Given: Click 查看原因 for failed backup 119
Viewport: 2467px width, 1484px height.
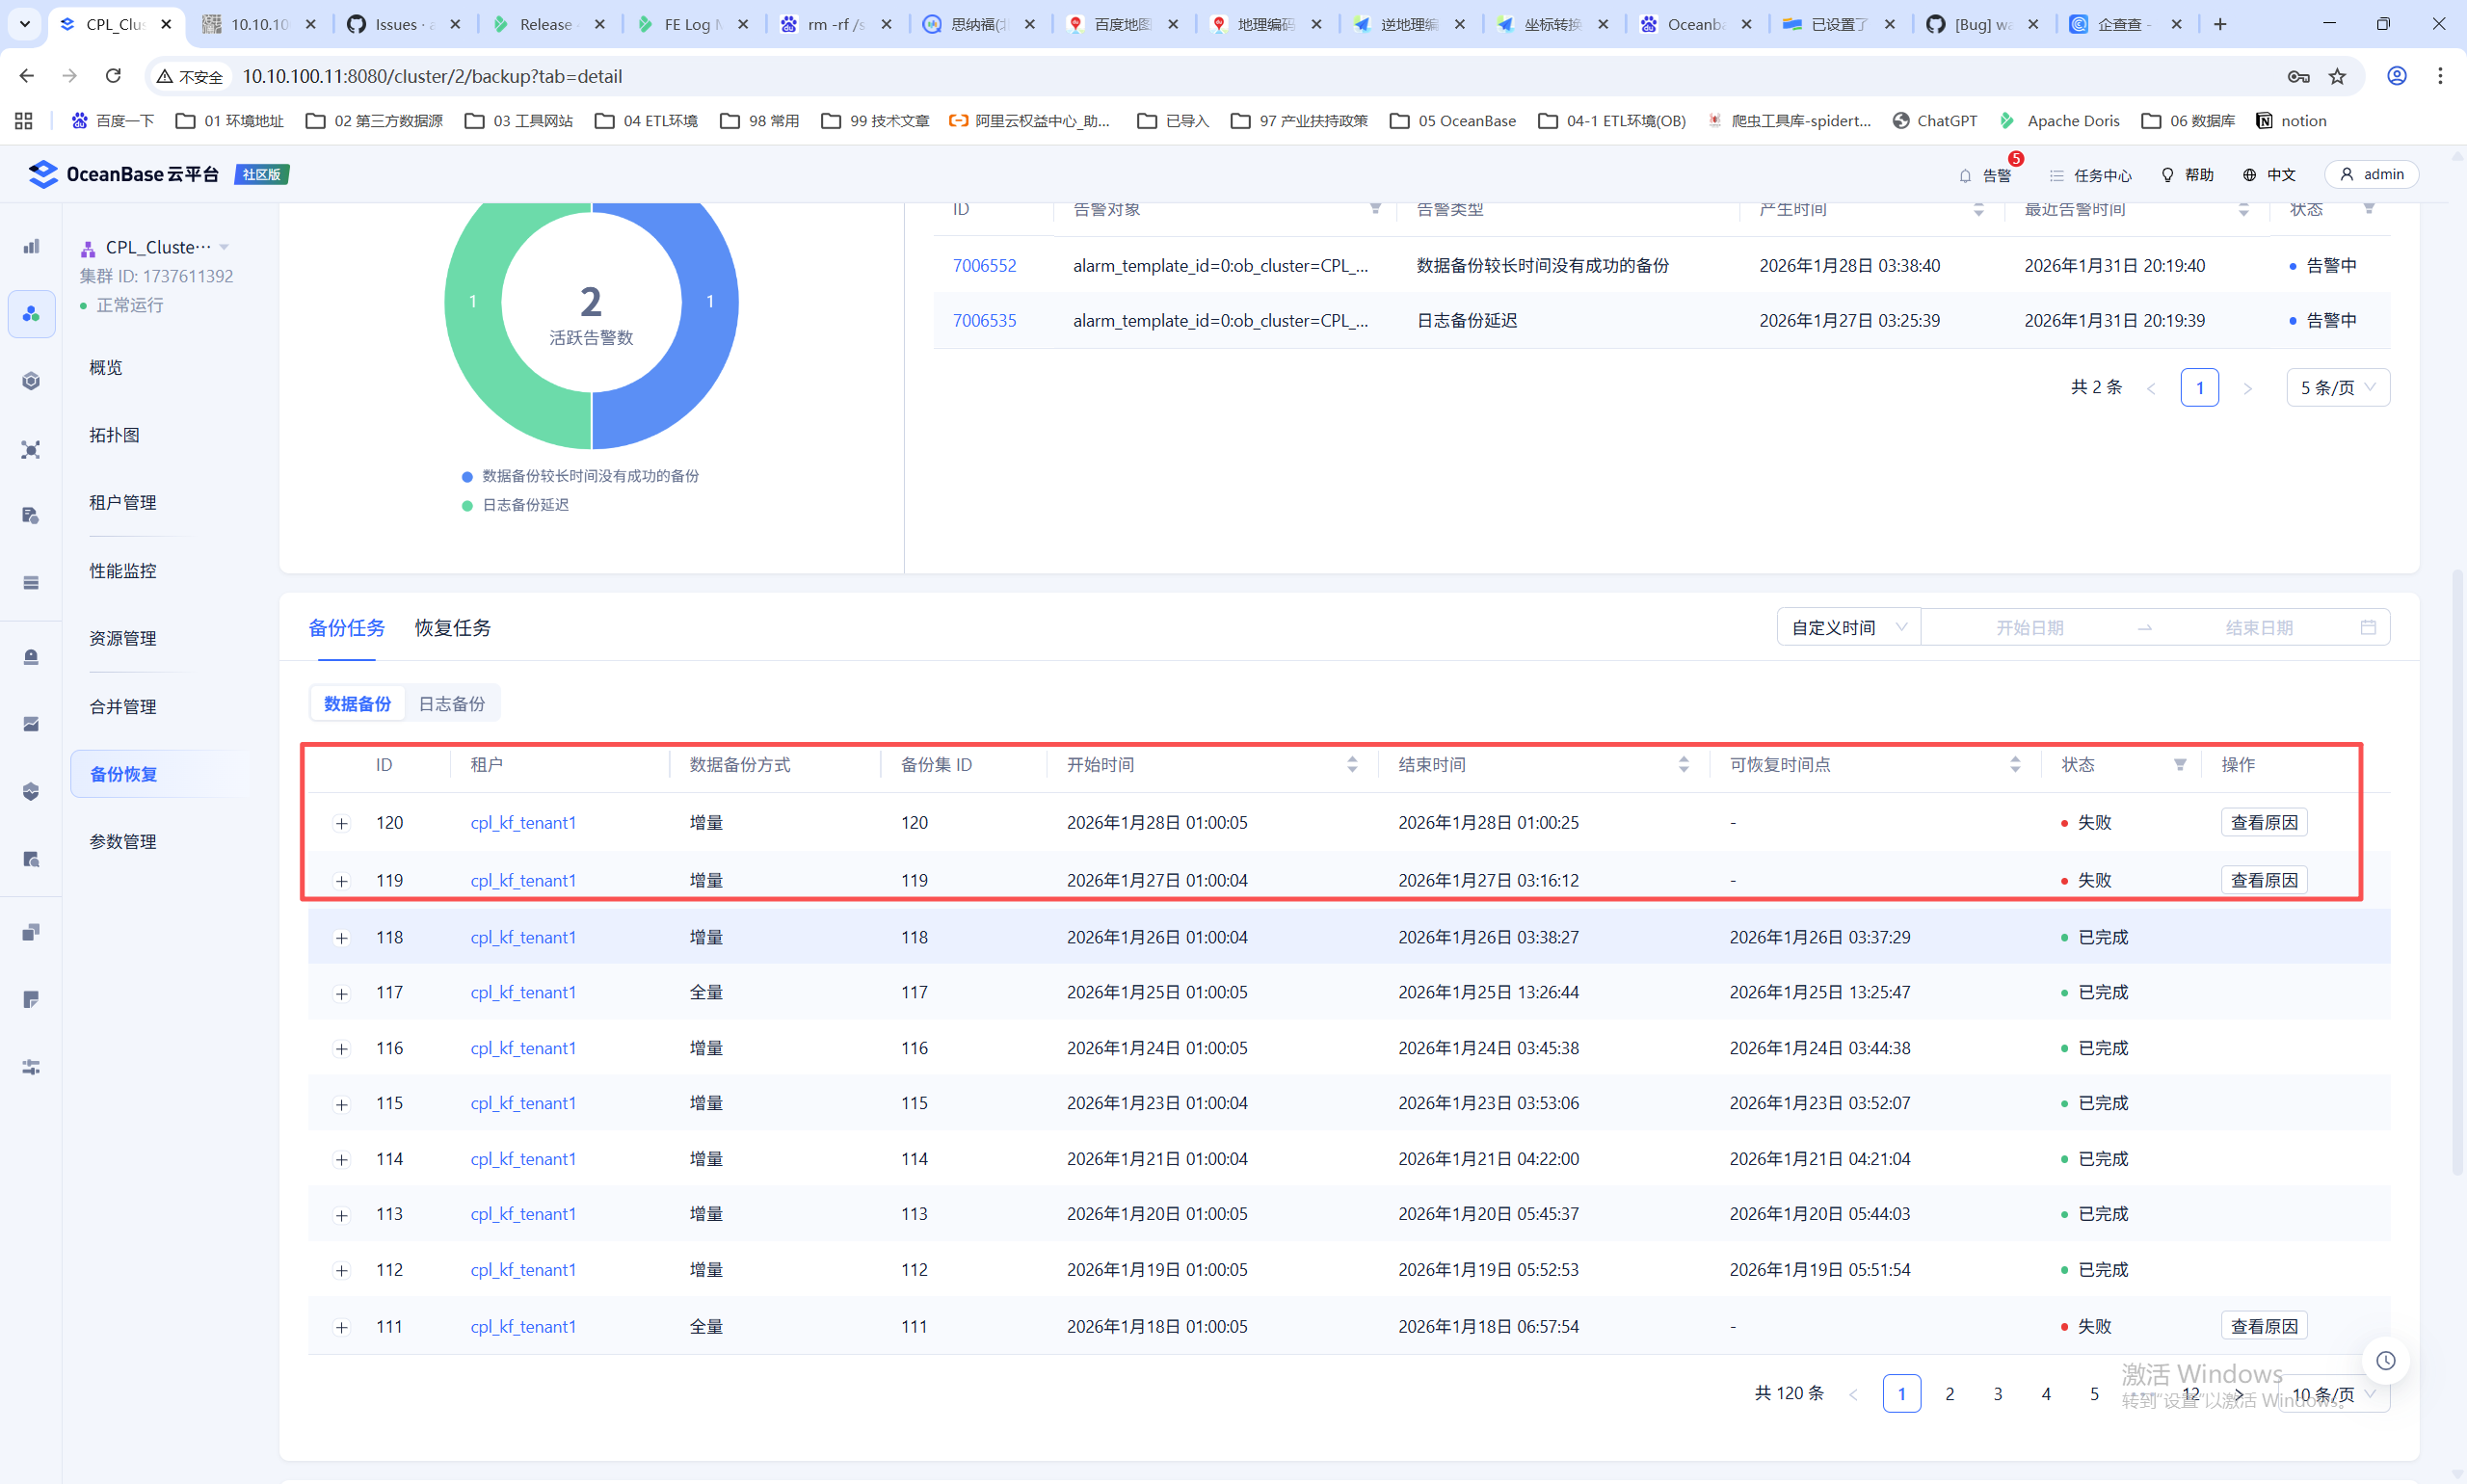Looking at the screenshot, I should pos(2263,880).
